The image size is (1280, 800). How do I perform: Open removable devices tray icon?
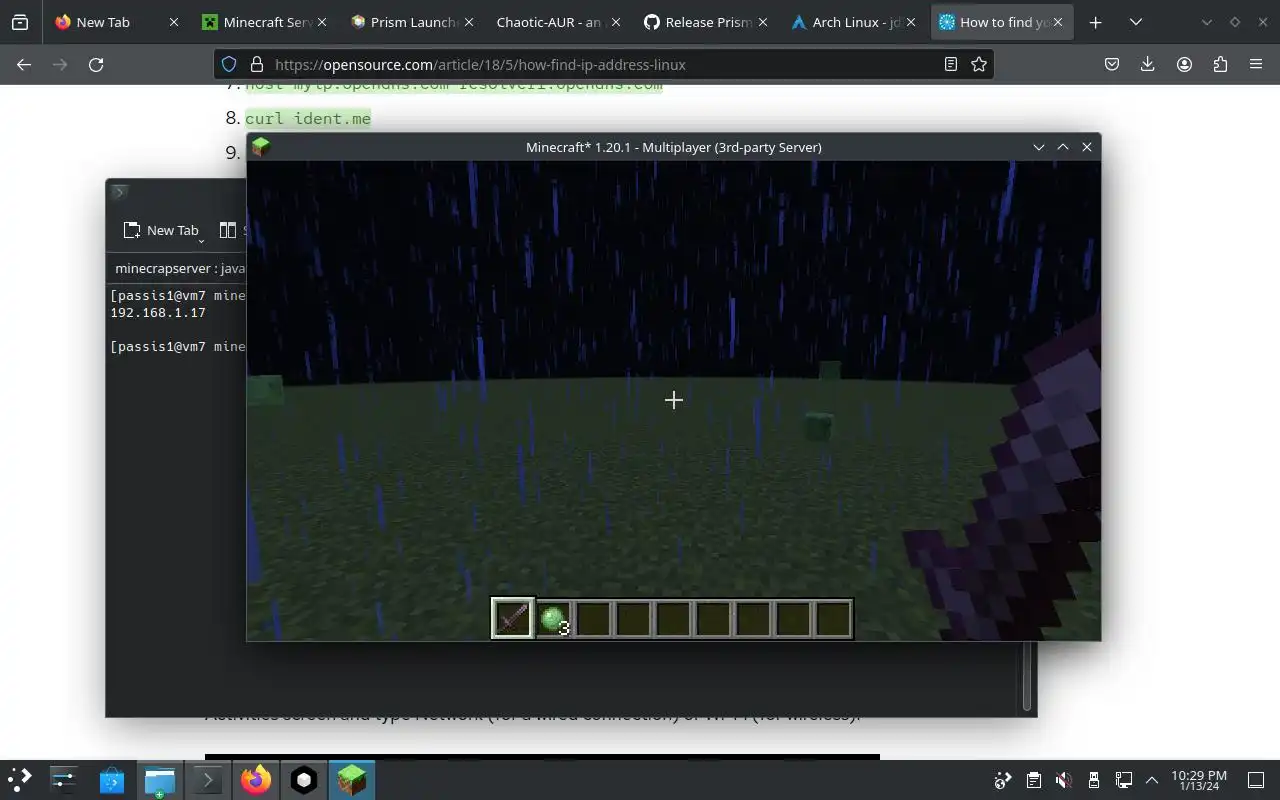(1094, 780)
